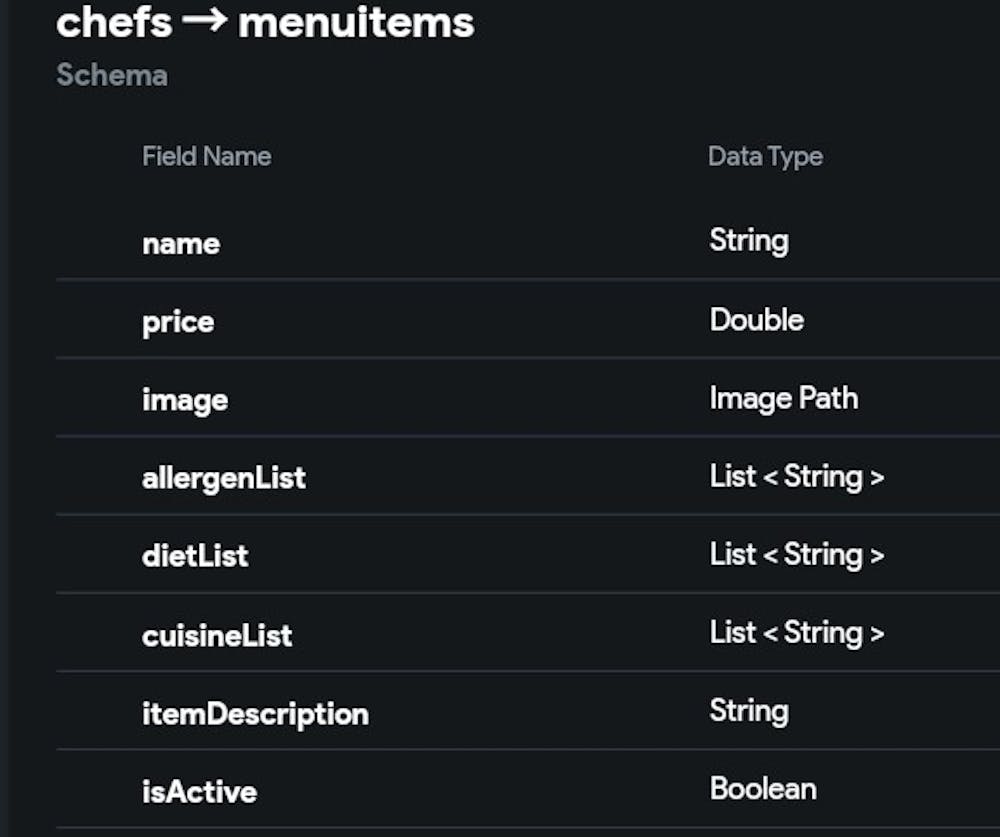Click the String type for itemDescription
The height and width of the screenshot is (837, 1000).
coord(749,711)
